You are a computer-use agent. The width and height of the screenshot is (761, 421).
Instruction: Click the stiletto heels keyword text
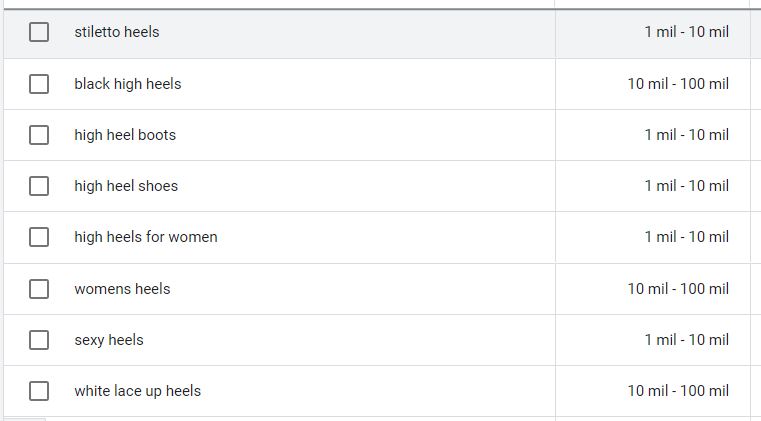(117, 32)
